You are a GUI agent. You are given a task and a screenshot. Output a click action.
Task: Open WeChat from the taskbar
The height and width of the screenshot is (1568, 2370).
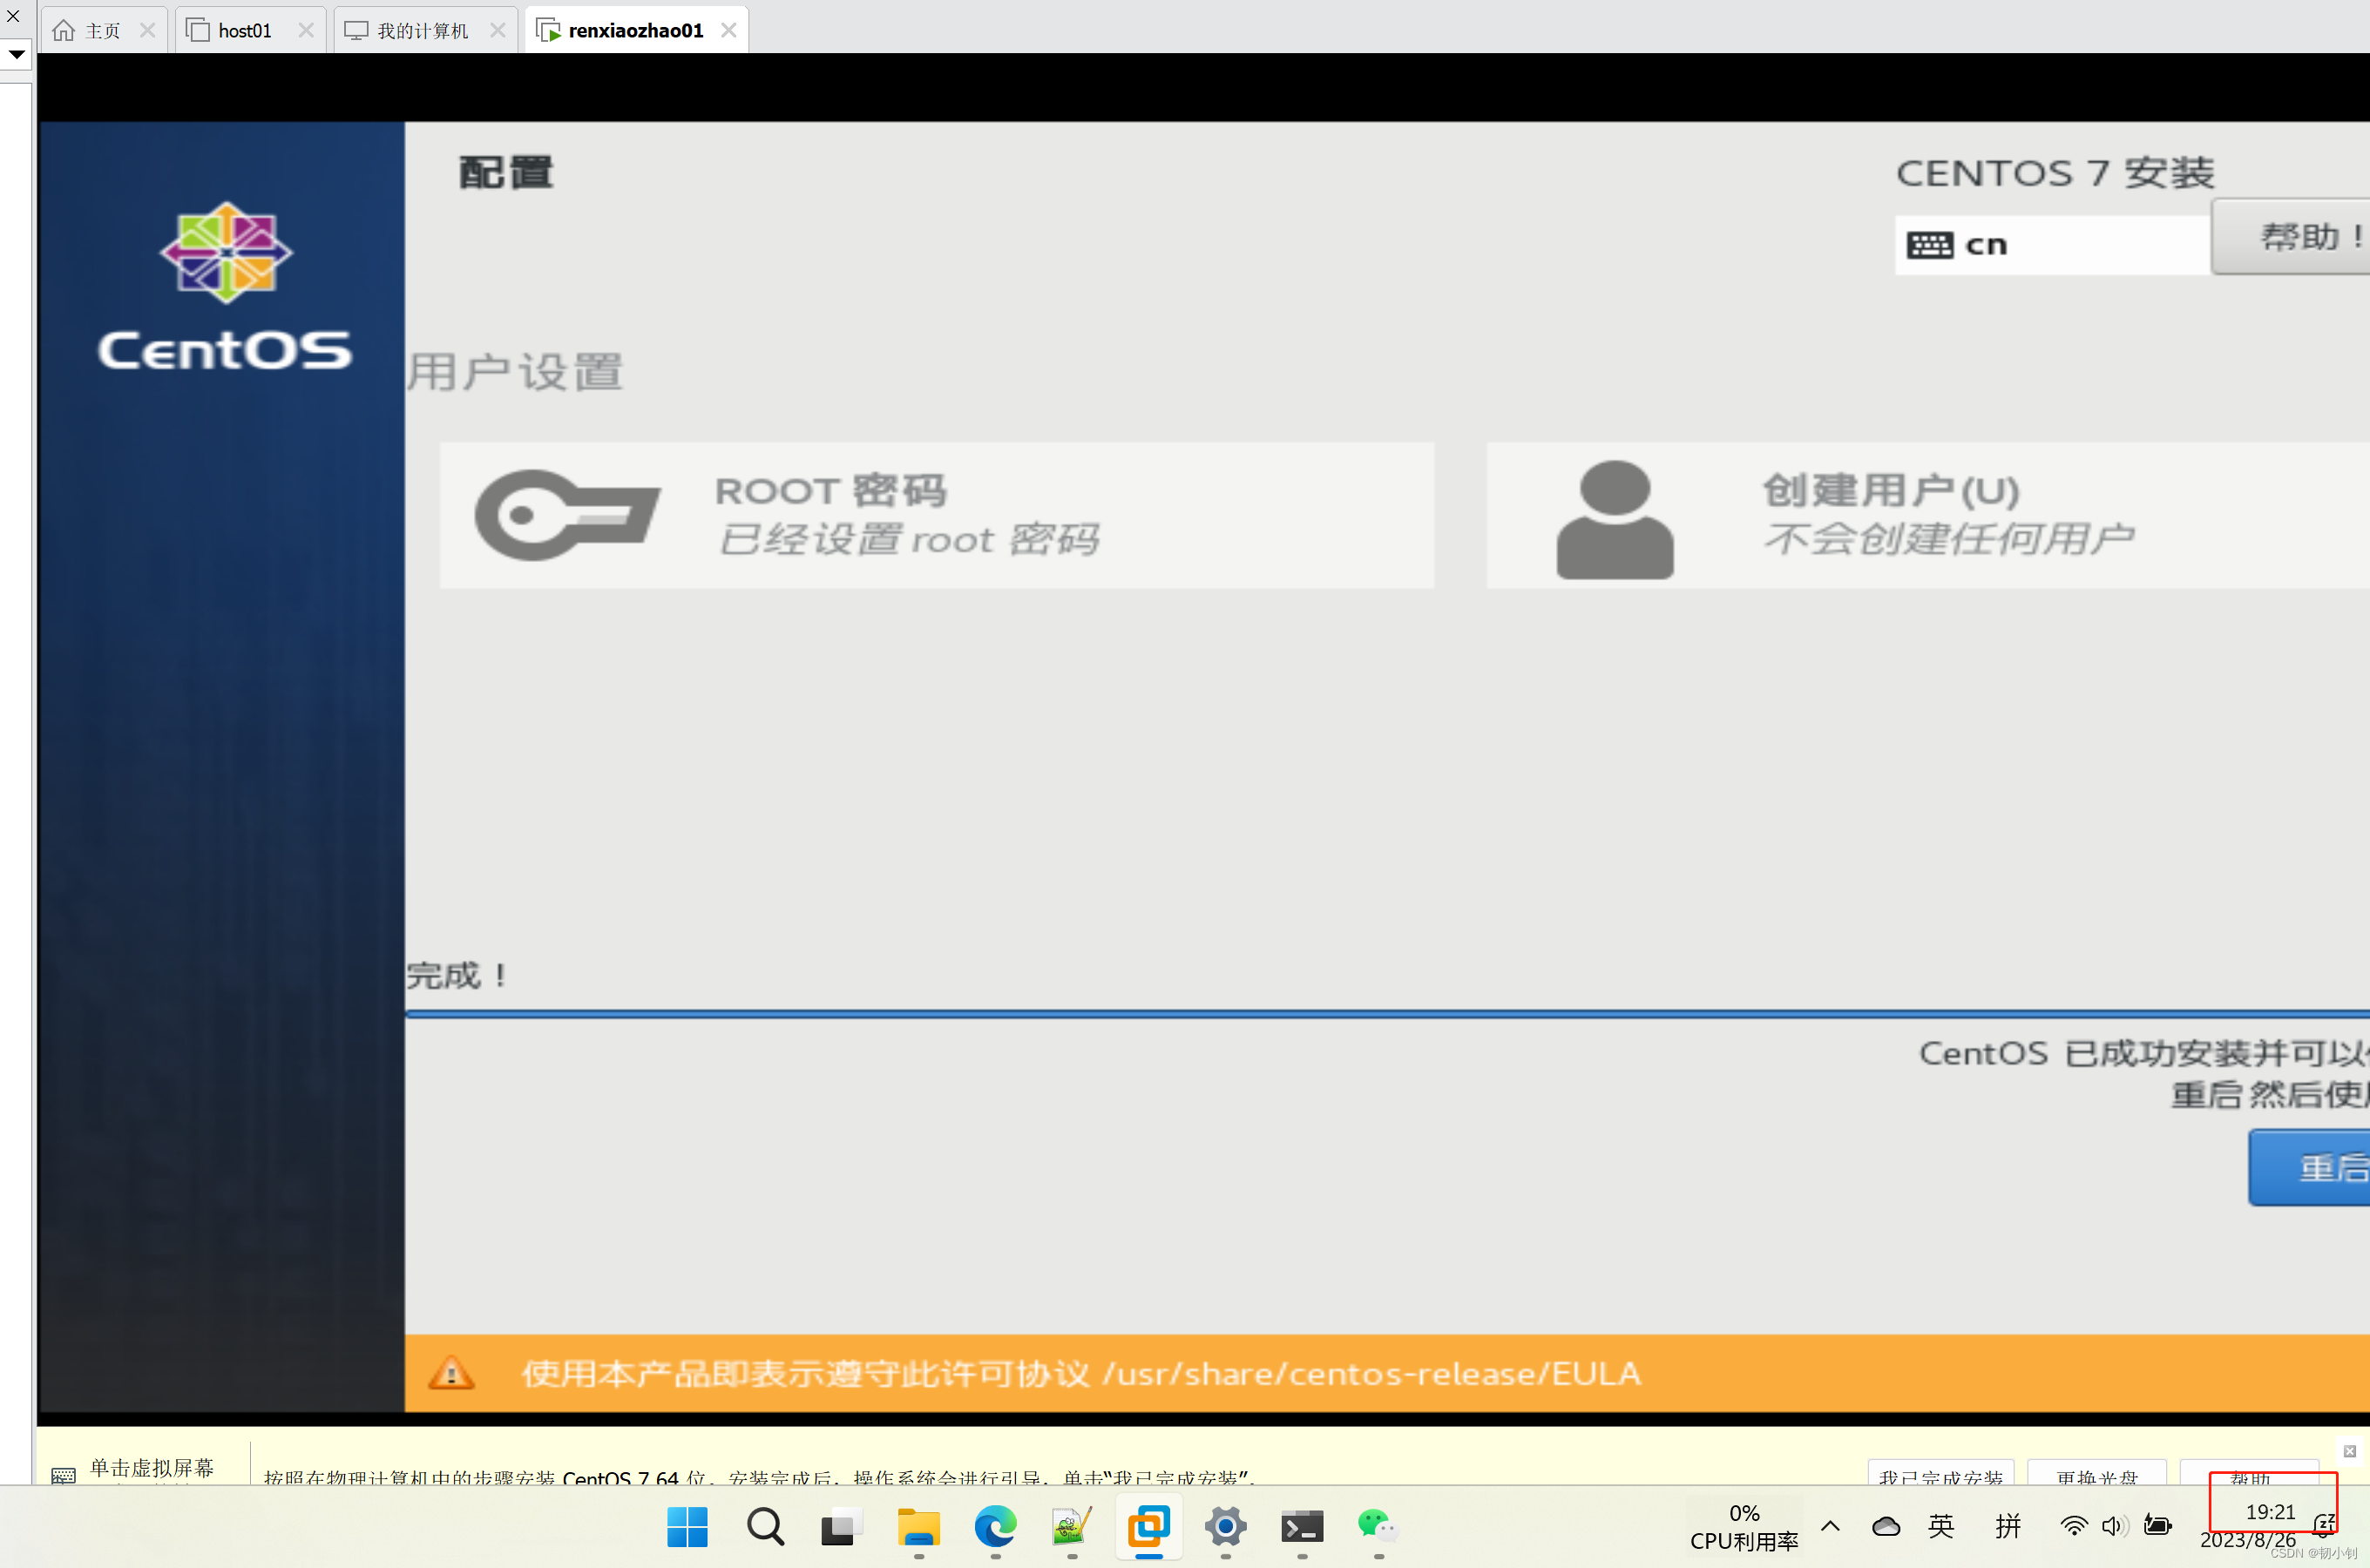1377,1526
